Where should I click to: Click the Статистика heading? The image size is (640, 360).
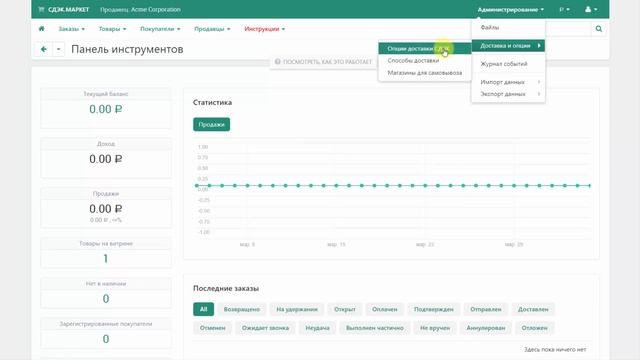[x=212, y=102]
